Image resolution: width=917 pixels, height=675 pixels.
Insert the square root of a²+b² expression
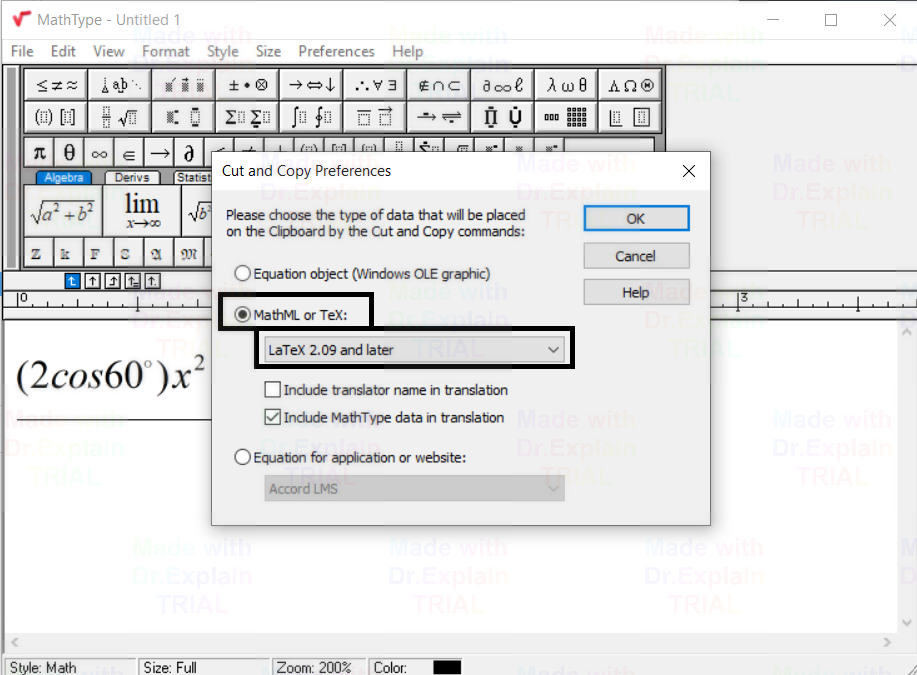click(63, 212)
